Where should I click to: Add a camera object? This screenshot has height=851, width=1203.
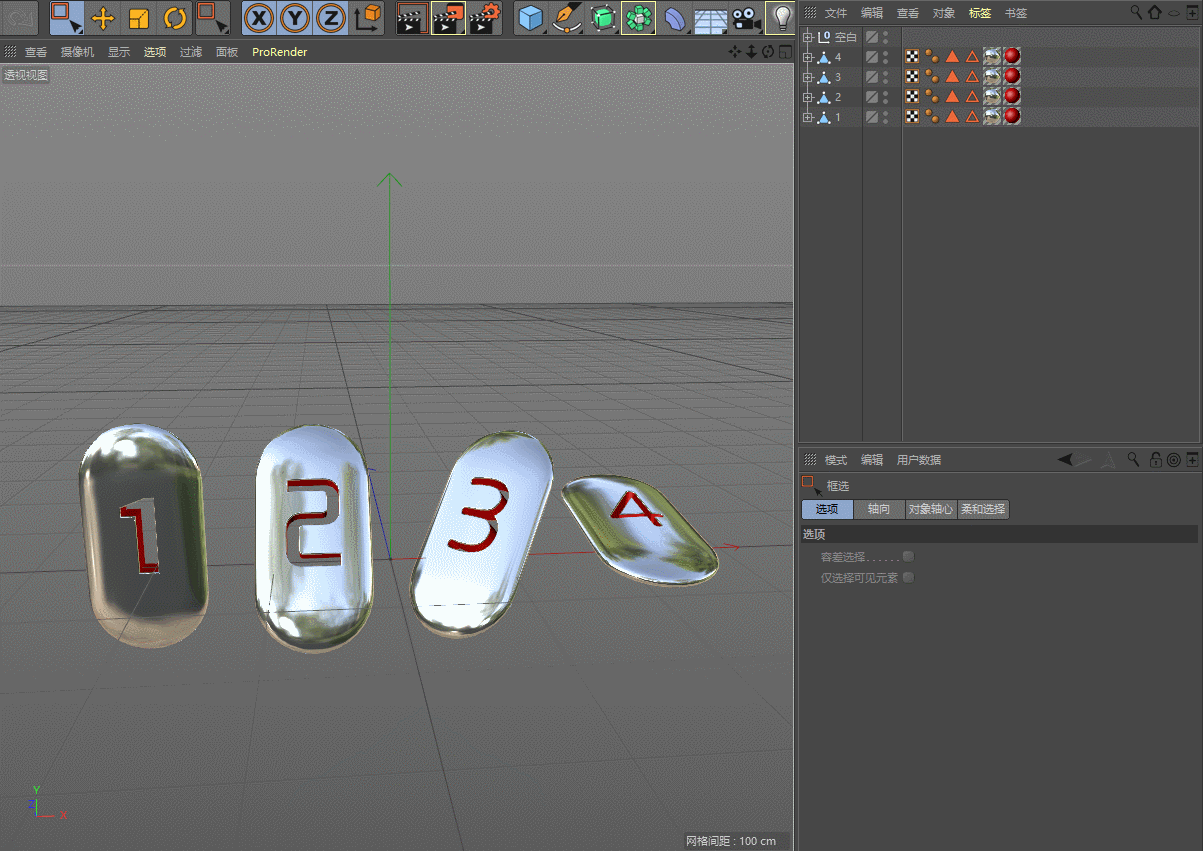(745, 18)
